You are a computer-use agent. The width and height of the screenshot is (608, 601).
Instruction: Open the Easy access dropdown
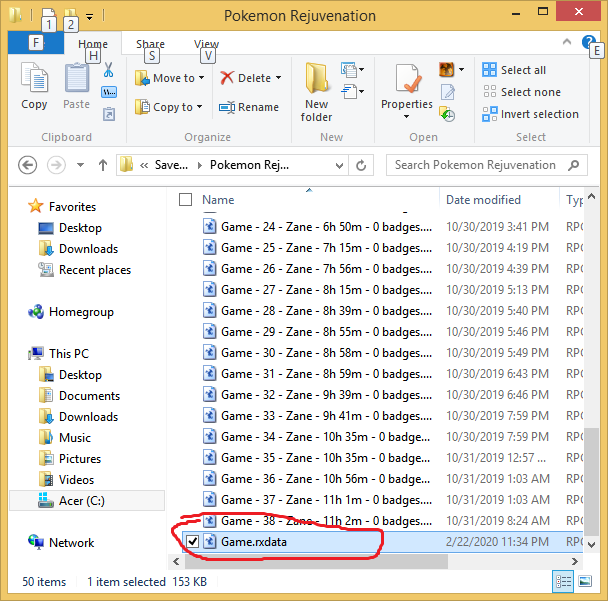coord(352,92)
